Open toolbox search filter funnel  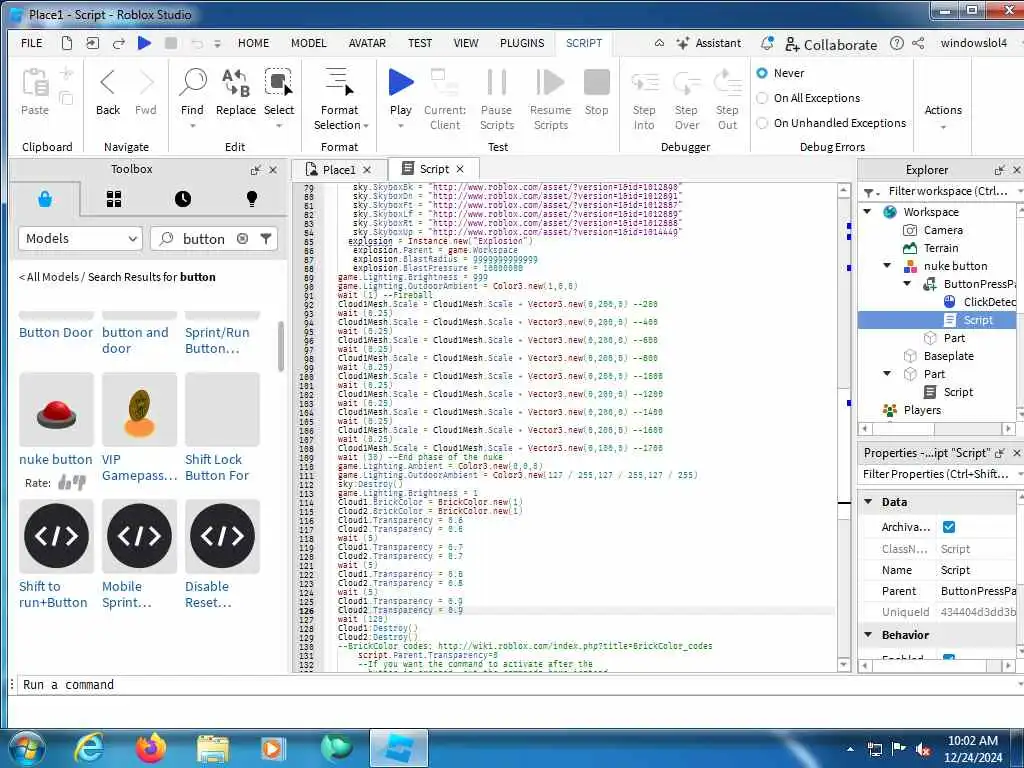[266, 238]
